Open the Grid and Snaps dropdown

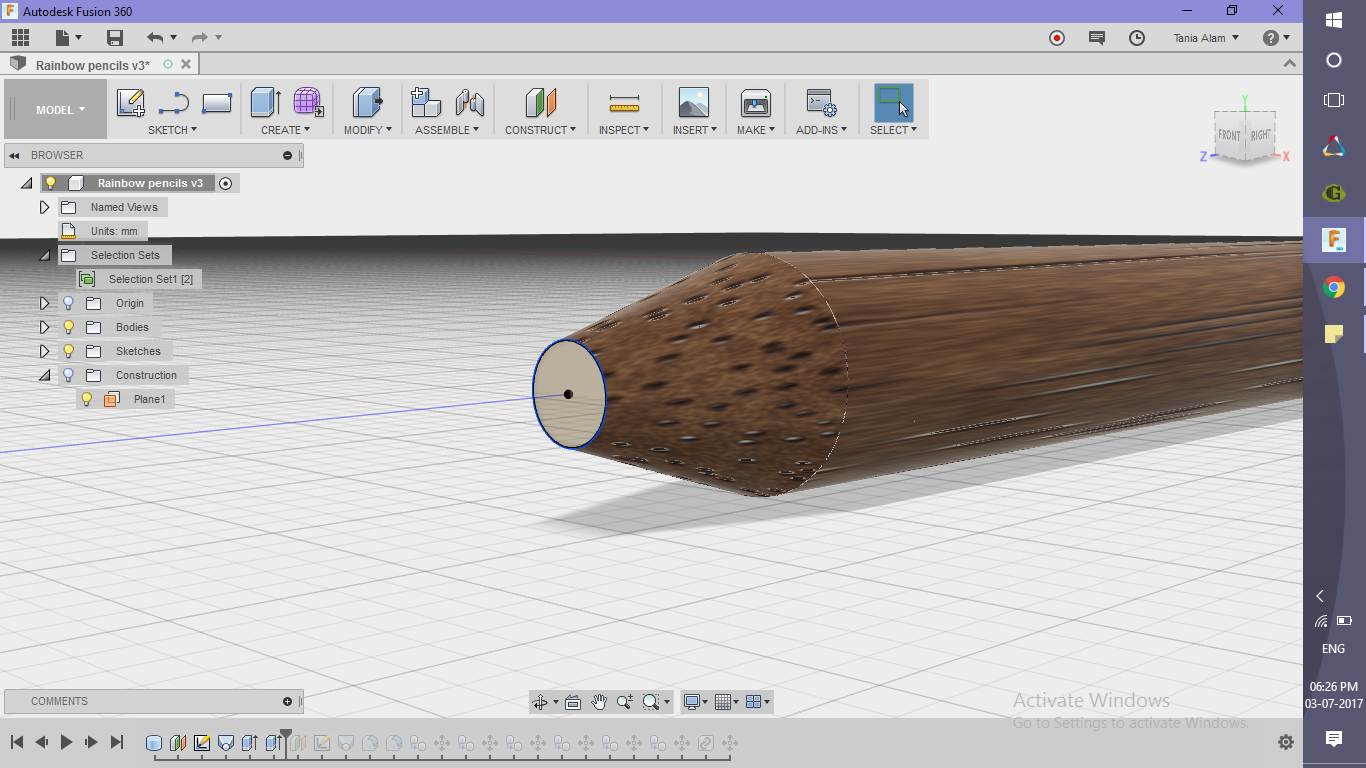tap(728, 702)
